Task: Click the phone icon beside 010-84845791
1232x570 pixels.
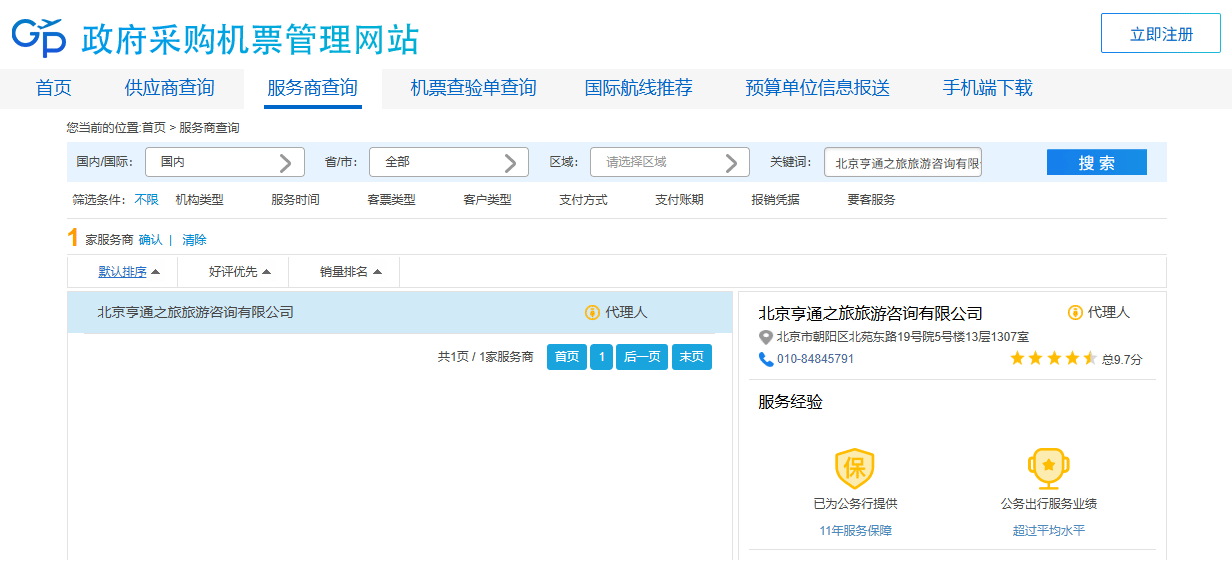Action: pos(766,359)
